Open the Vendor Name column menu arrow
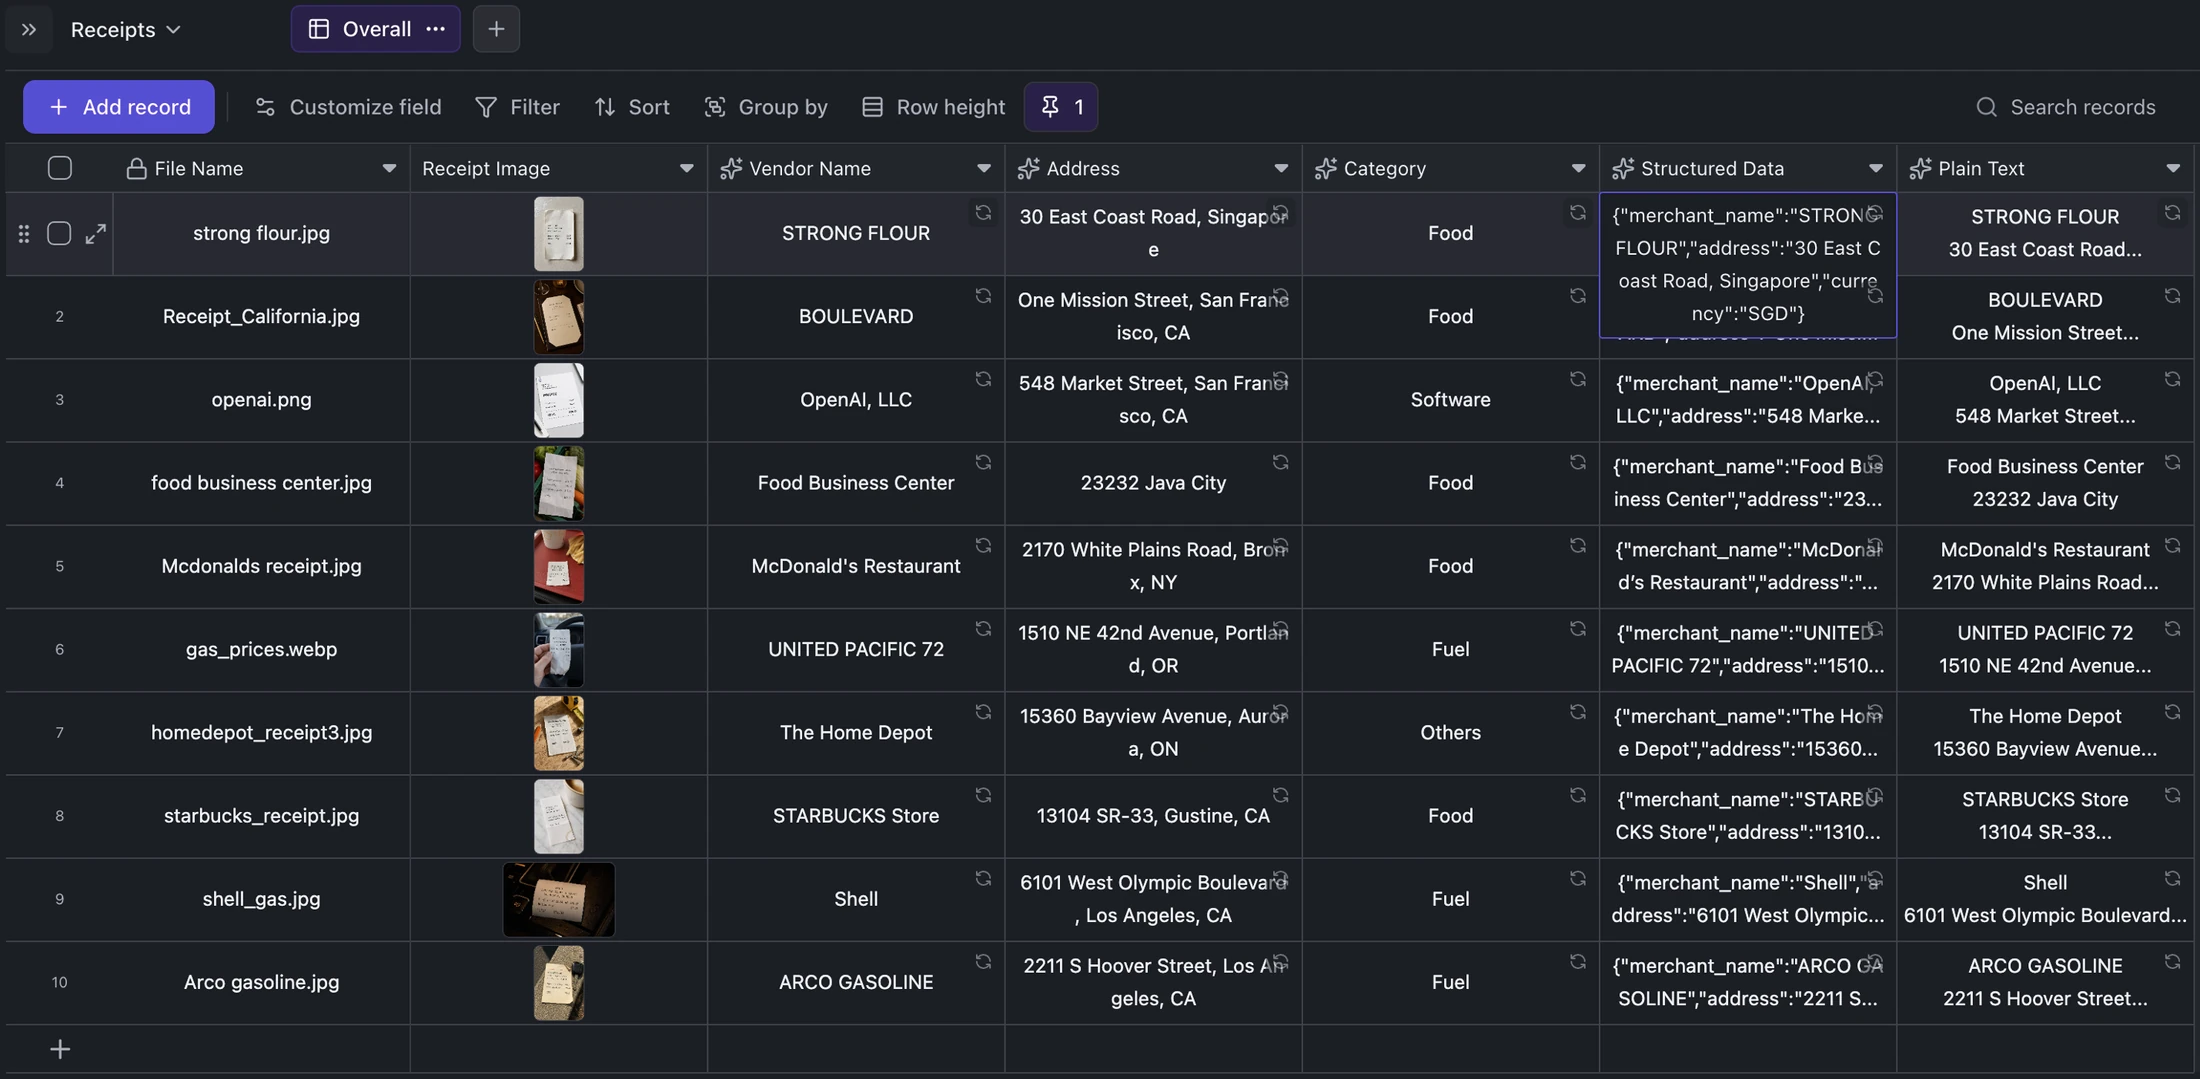 click(x=983, y=168)
